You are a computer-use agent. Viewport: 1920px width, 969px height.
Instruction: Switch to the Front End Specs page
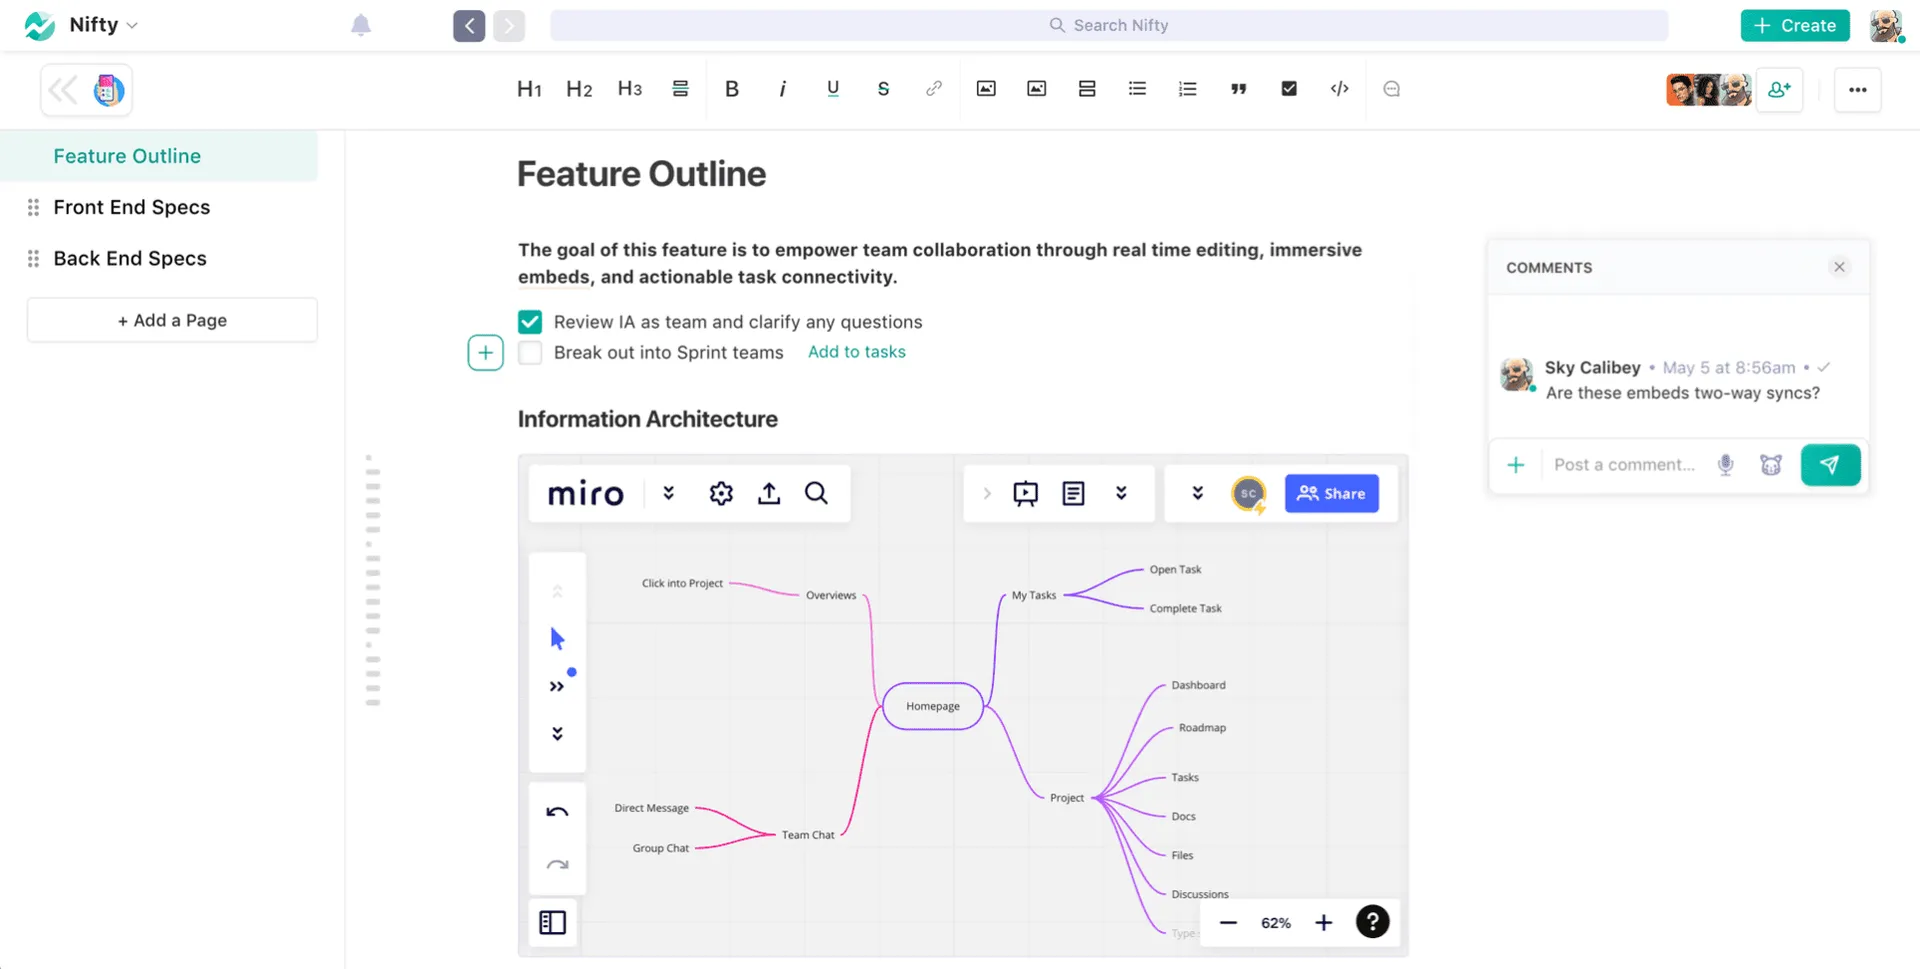[131, 207]
